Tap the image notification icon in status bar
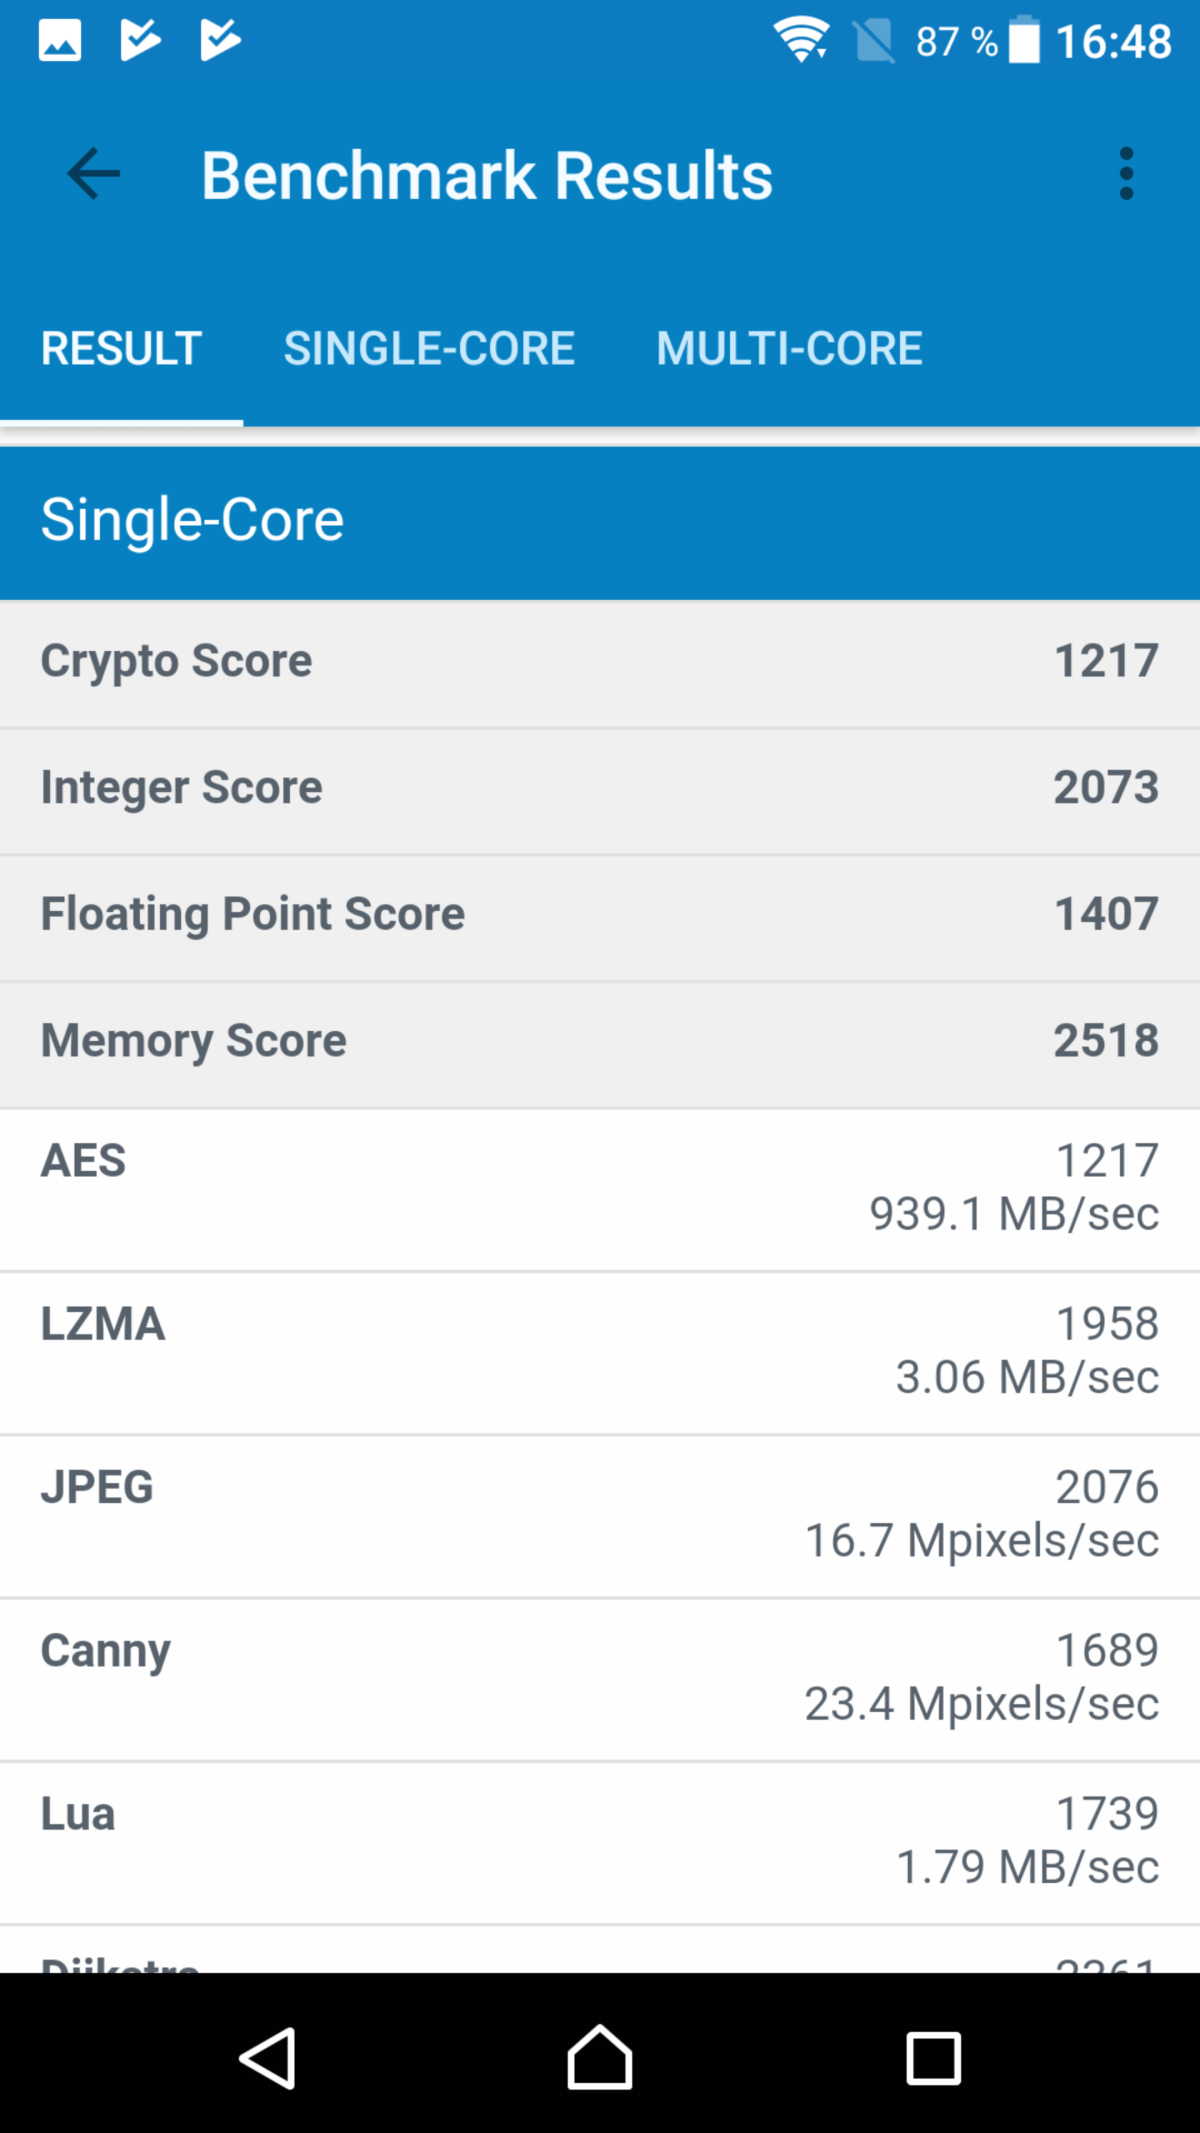This screenshot has height=2133, width=1200. 60,41
